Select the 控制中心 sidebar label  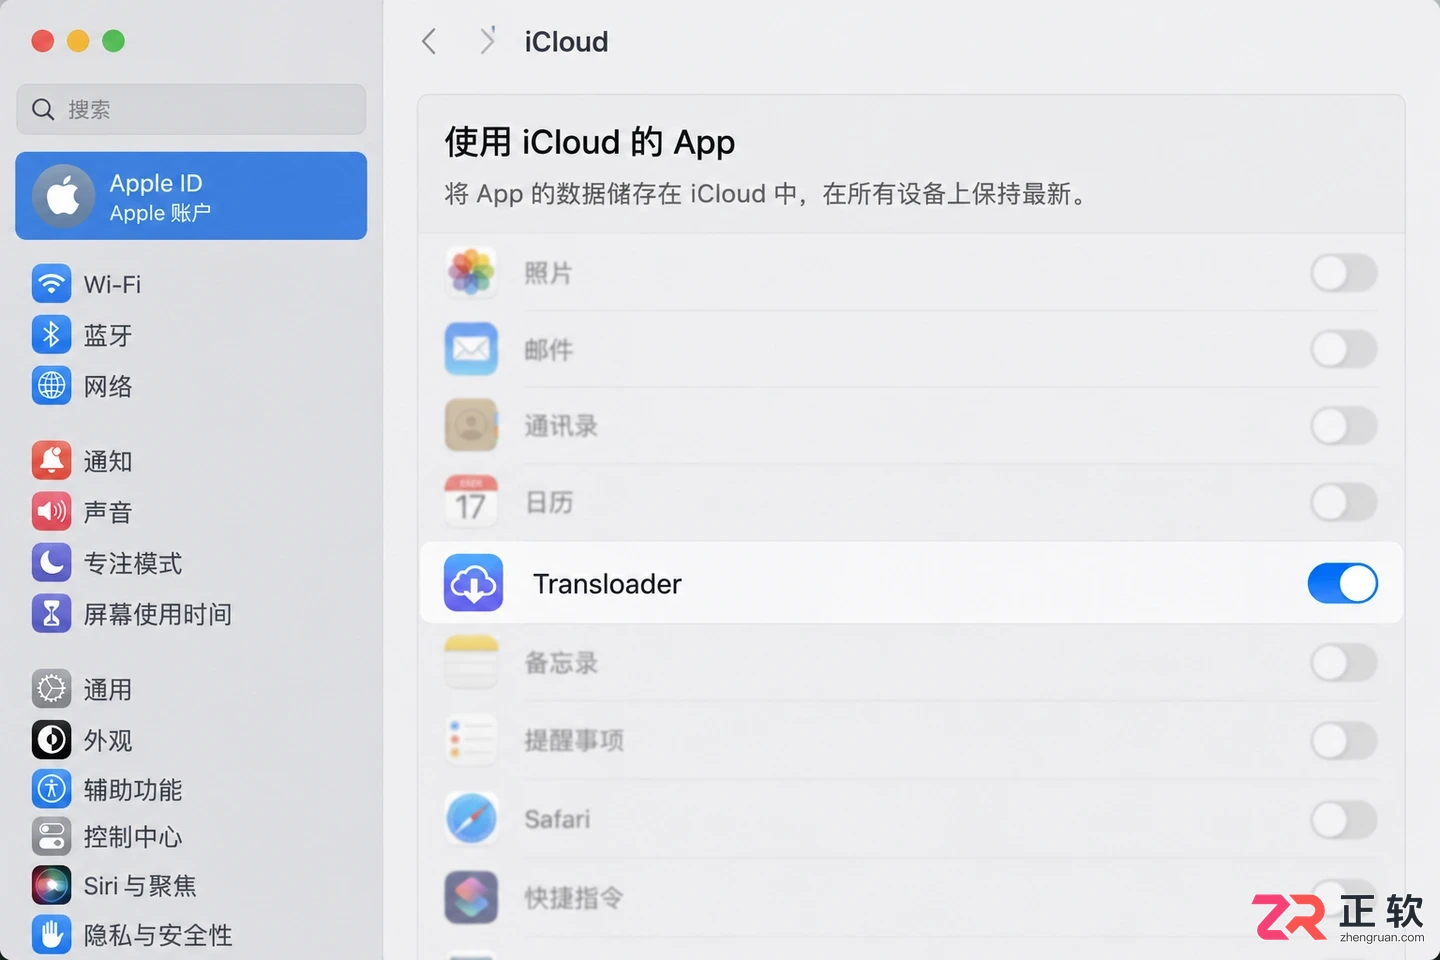[x=133, y=837]
